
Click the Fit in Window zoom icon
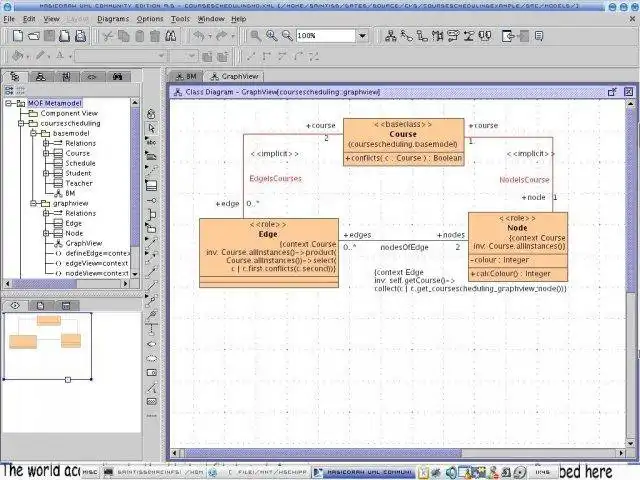(x=256, y=36)
